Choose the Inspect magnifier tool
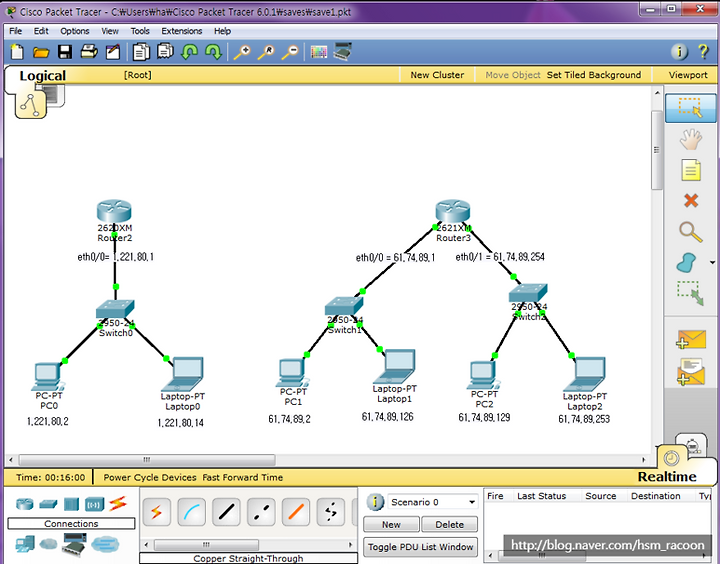The height and width of the screenshot is (564, 720). [690, 231]
